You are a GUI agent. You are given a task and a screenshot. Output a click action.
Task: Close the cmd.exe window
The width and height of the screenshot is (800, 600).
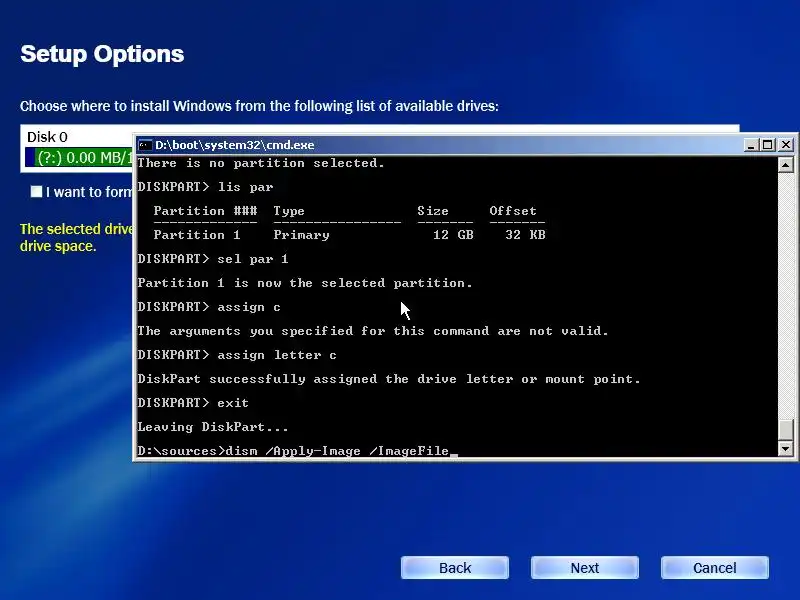786,145
